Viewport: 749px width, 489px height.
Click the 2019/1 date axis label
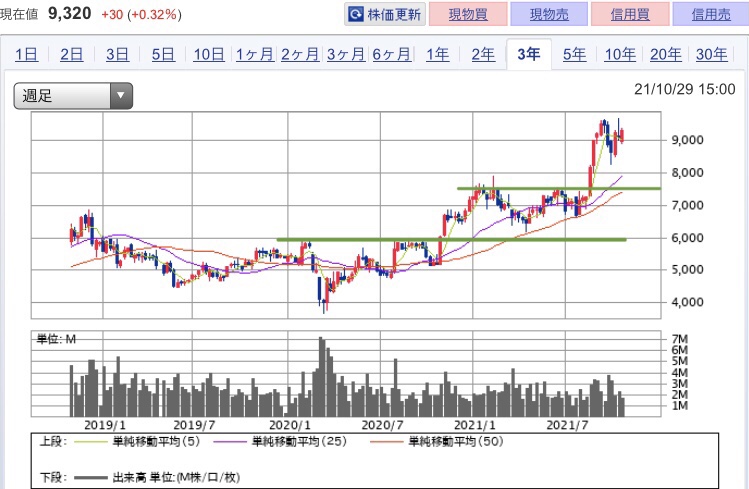click(x=105, y=425)
